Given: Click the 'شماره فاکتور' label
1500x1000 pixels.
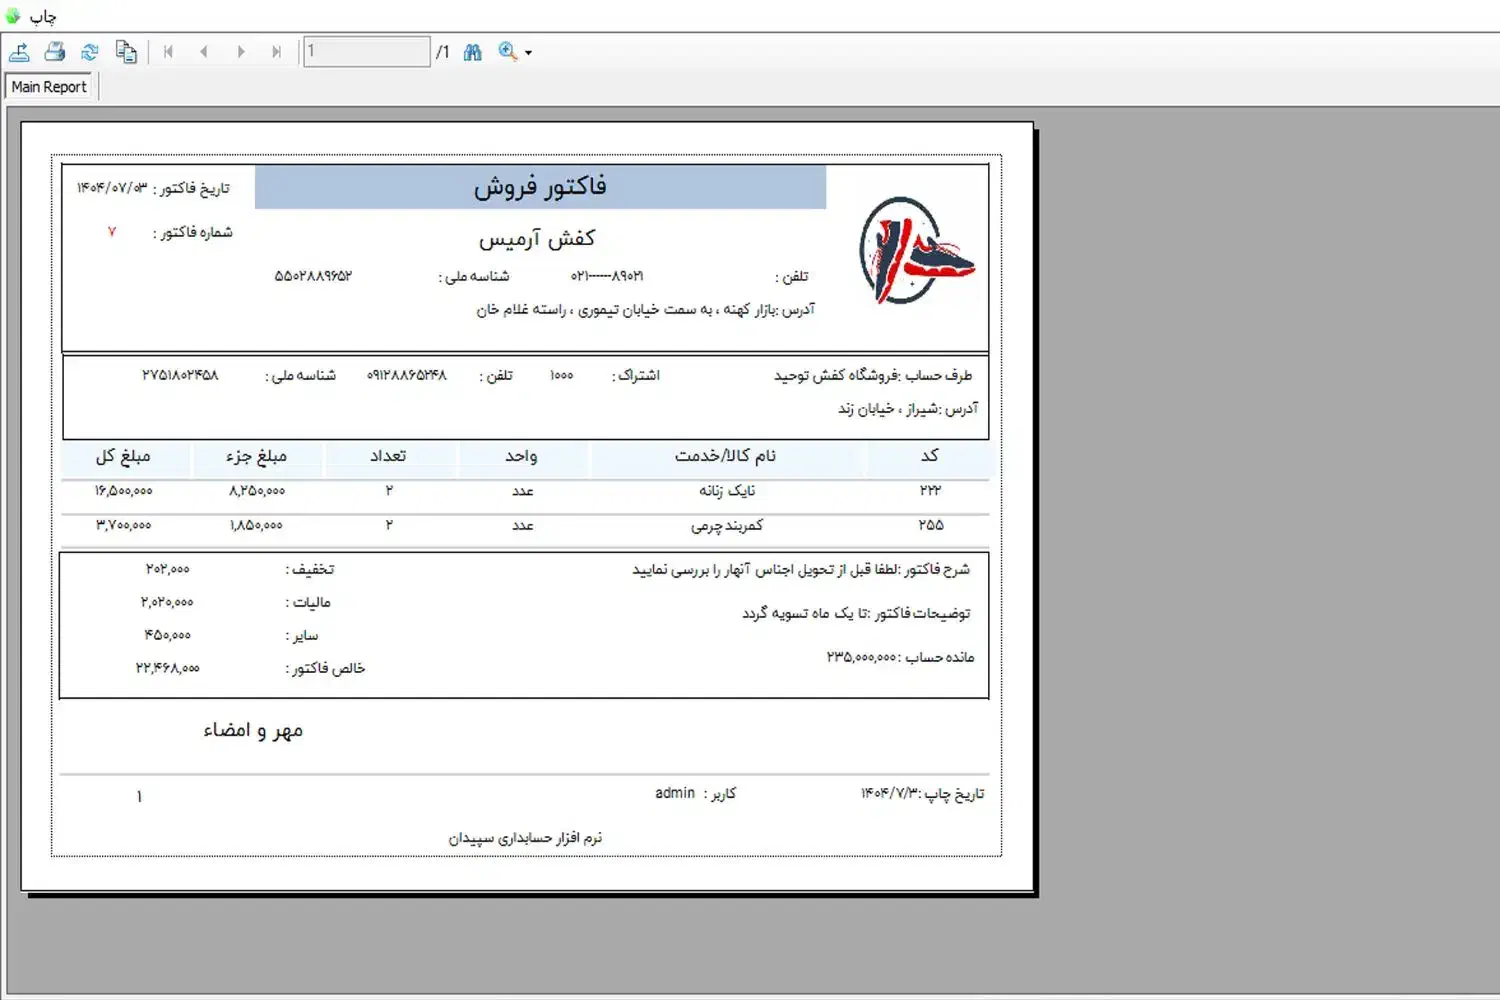Looking at the screenshot, I should (x=193, y=232).
